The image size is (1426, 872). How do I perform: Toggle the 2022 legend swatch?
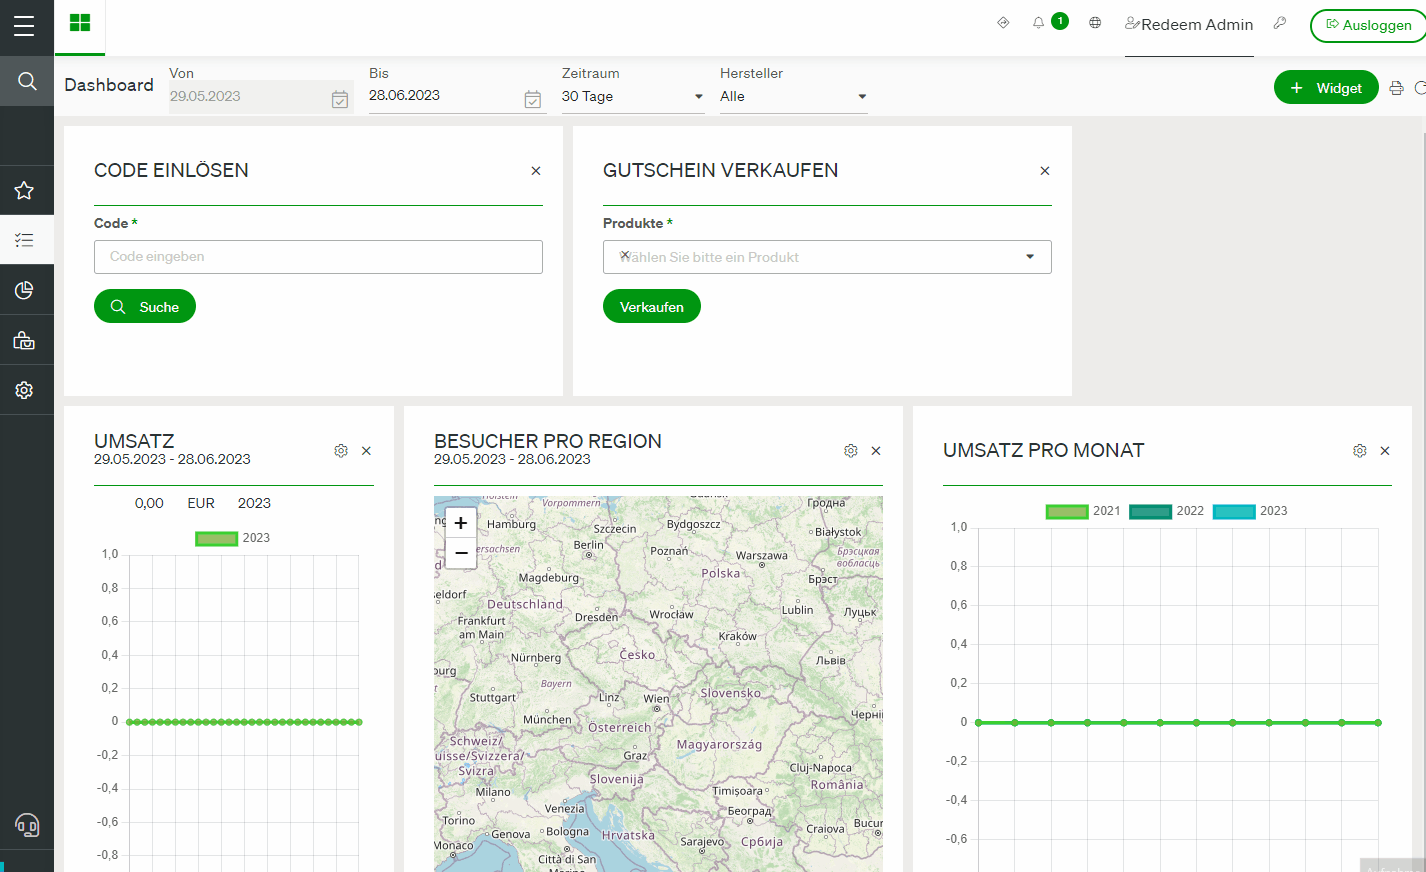[1150, 512]
